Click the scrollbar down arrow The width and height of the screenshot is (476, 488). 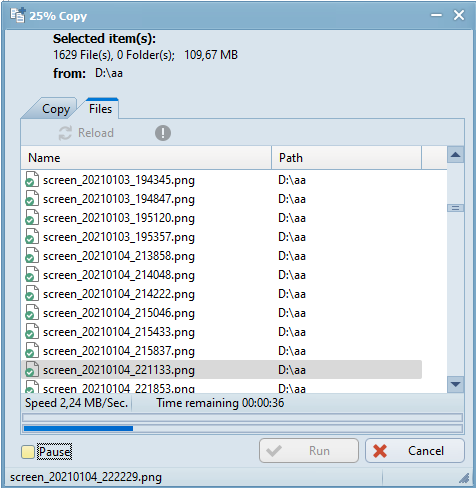point(455,384)
